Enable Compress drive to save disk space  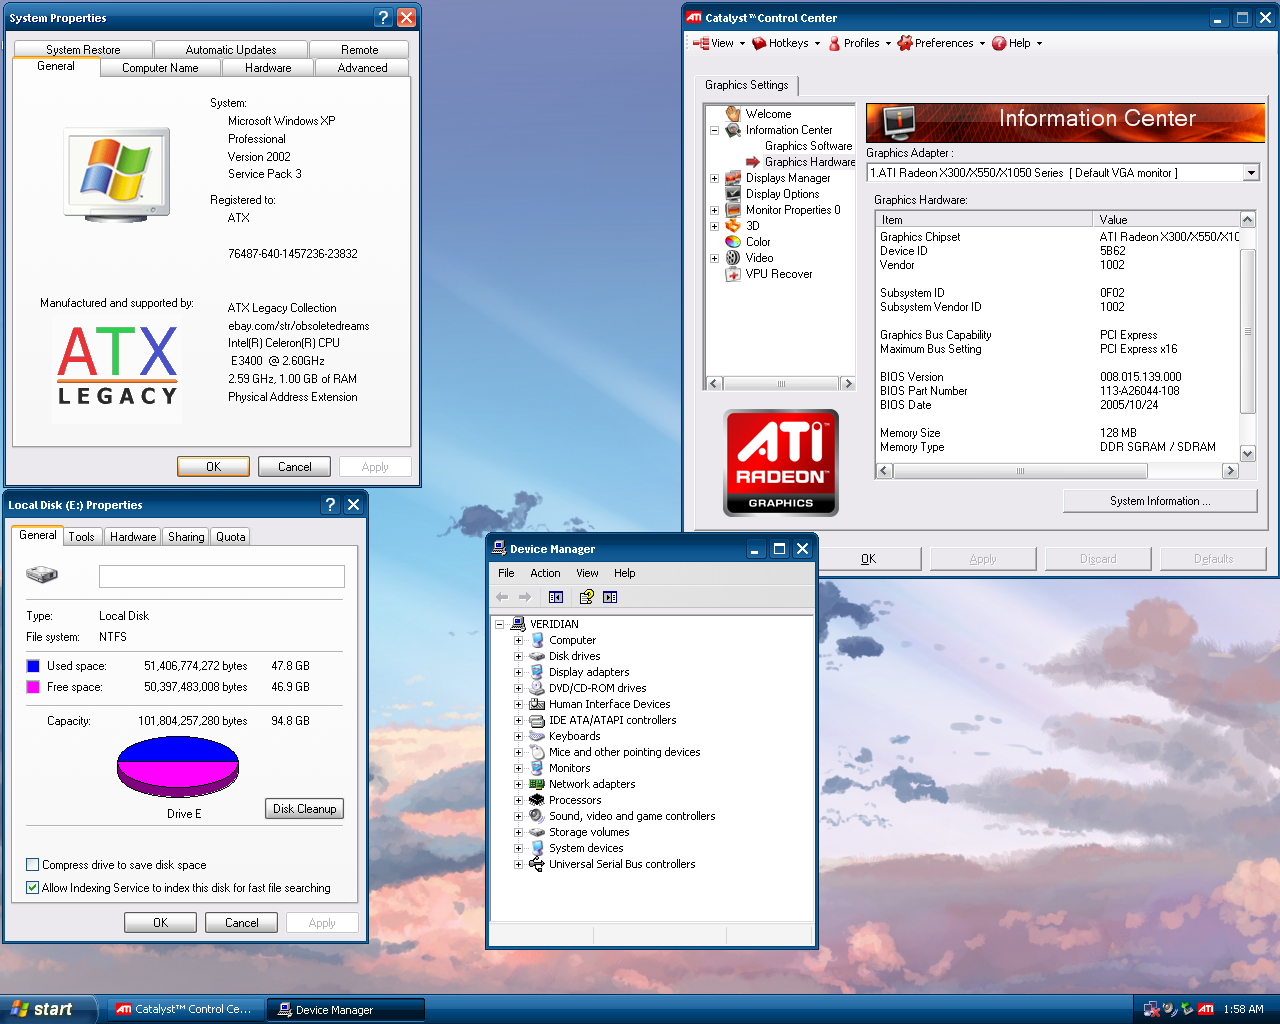click(x=33, y=865)
